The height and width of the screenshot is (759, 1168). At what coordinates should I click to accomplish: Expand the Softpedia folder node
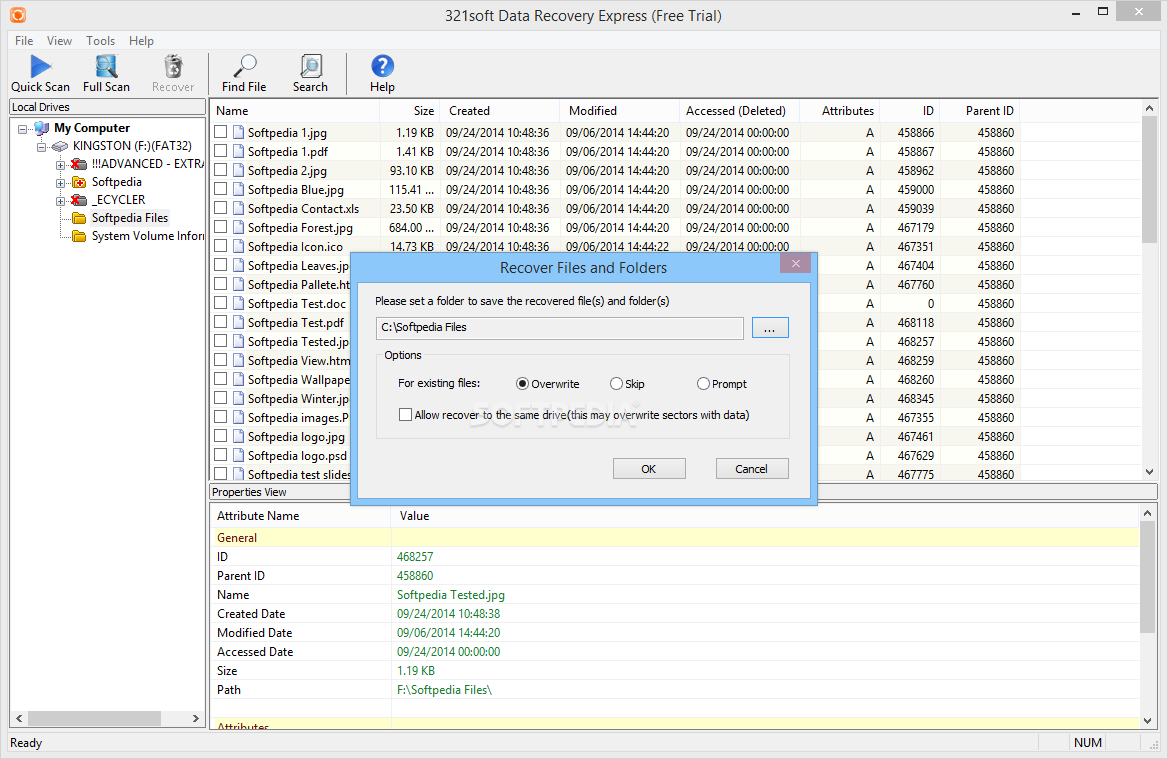tap(60, 182)
